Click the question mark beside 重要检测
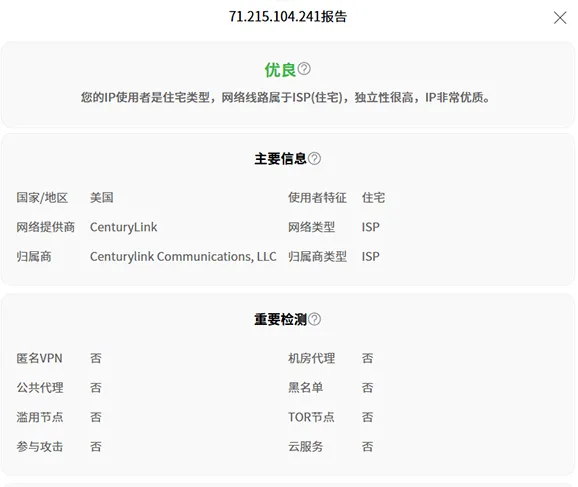 click(x=314, y=319)
